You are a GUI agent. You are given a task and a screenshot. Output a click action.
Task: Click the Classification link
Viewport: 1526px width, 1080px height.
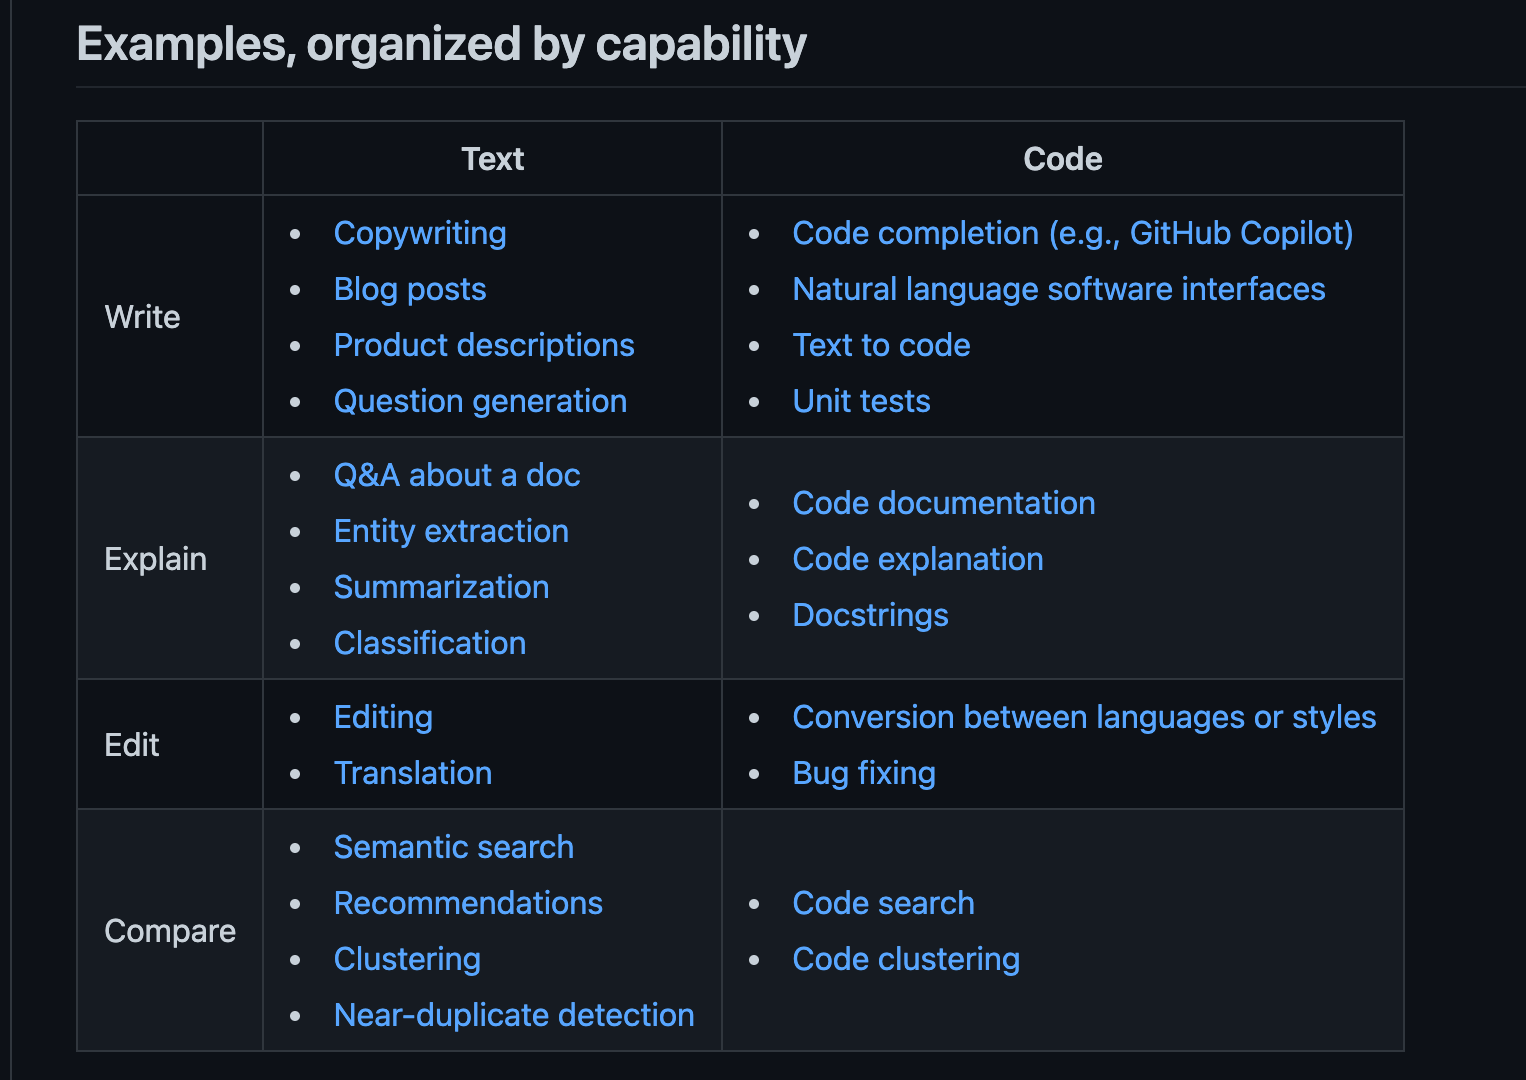[x=429, y=643]
